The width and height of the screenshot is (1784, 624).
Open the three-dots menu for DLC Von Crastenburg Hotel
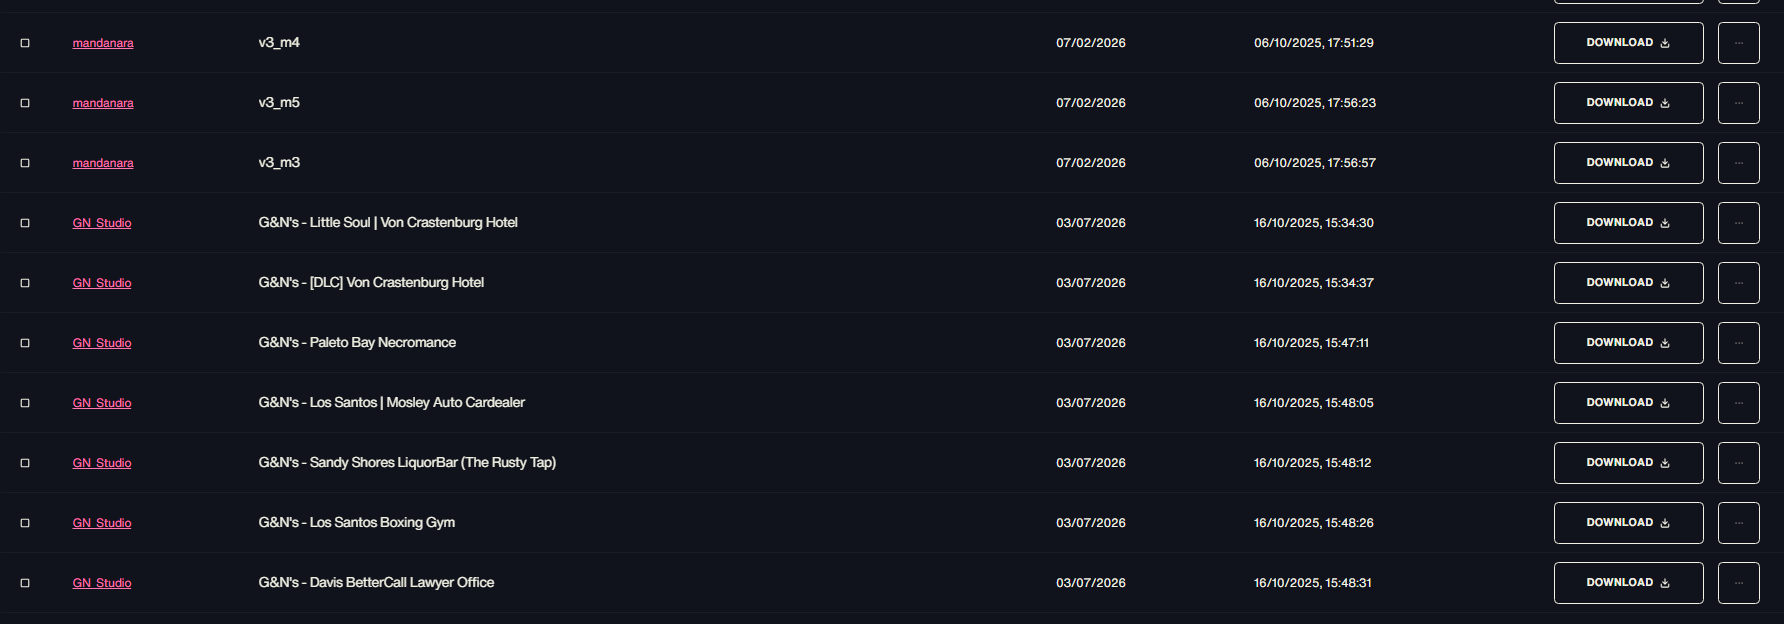pos(1738,283)
